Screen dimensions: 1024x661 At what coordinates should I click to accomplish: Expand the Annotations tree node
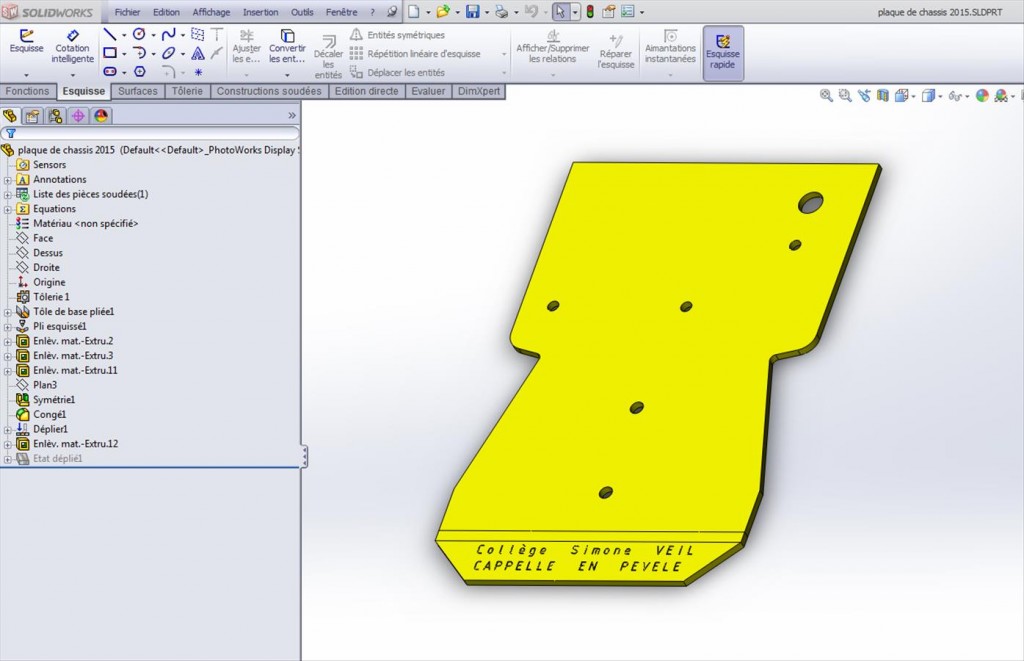point(8,180)
